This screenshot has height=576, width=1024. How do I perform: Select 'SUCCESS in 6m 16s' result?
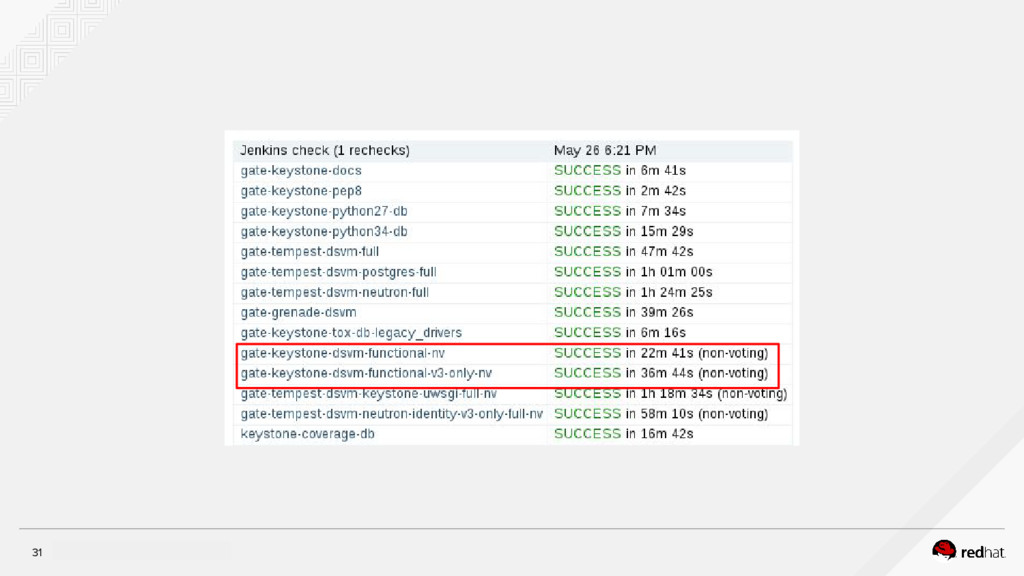click(x=619, y=333)
